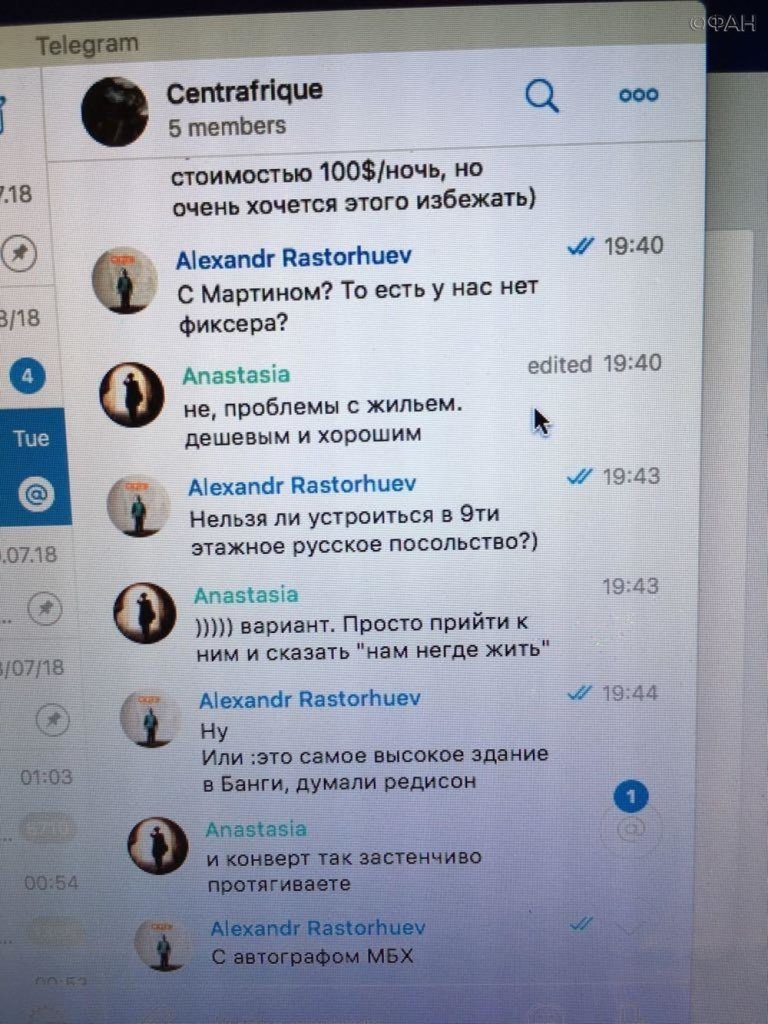Jump to mention via faded @ button
768x1024 pixels.
(630, 830)
